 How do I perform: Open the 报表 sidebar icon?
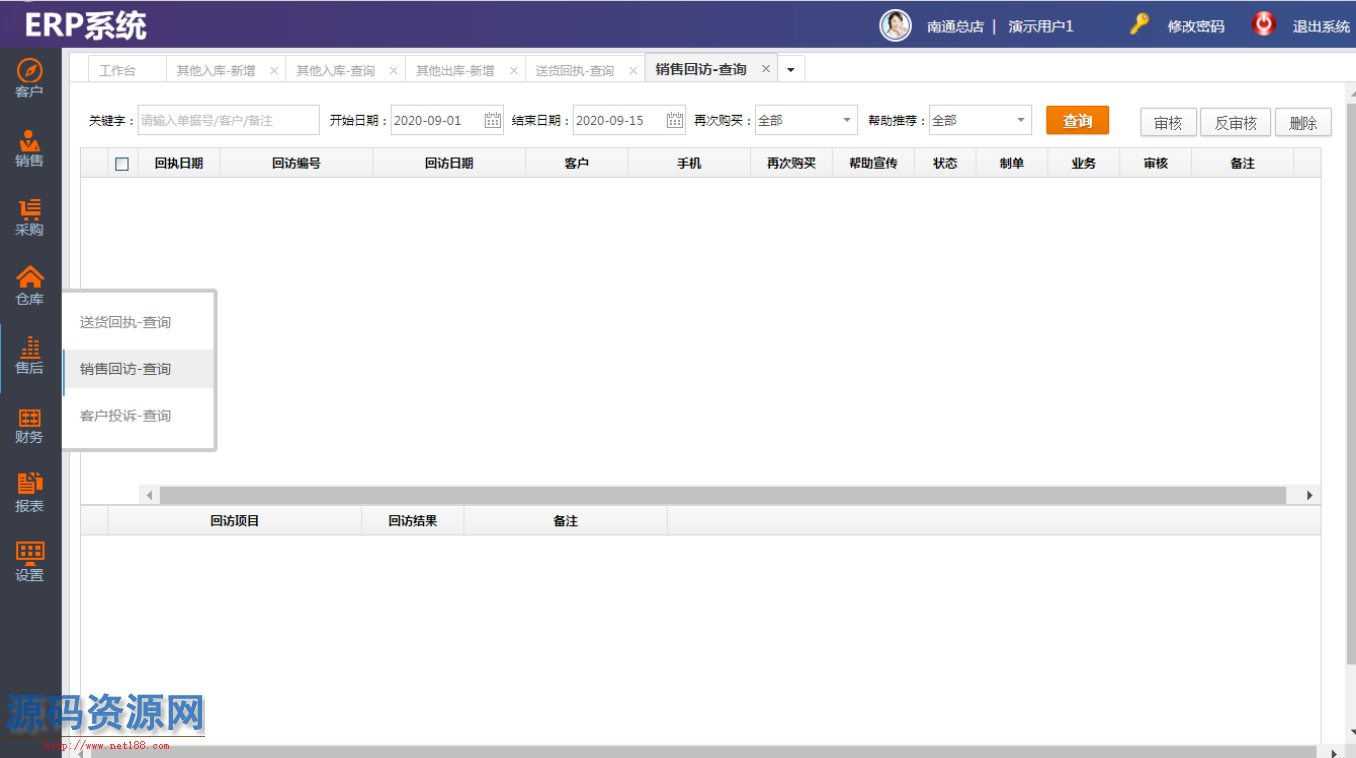point(30,485)
